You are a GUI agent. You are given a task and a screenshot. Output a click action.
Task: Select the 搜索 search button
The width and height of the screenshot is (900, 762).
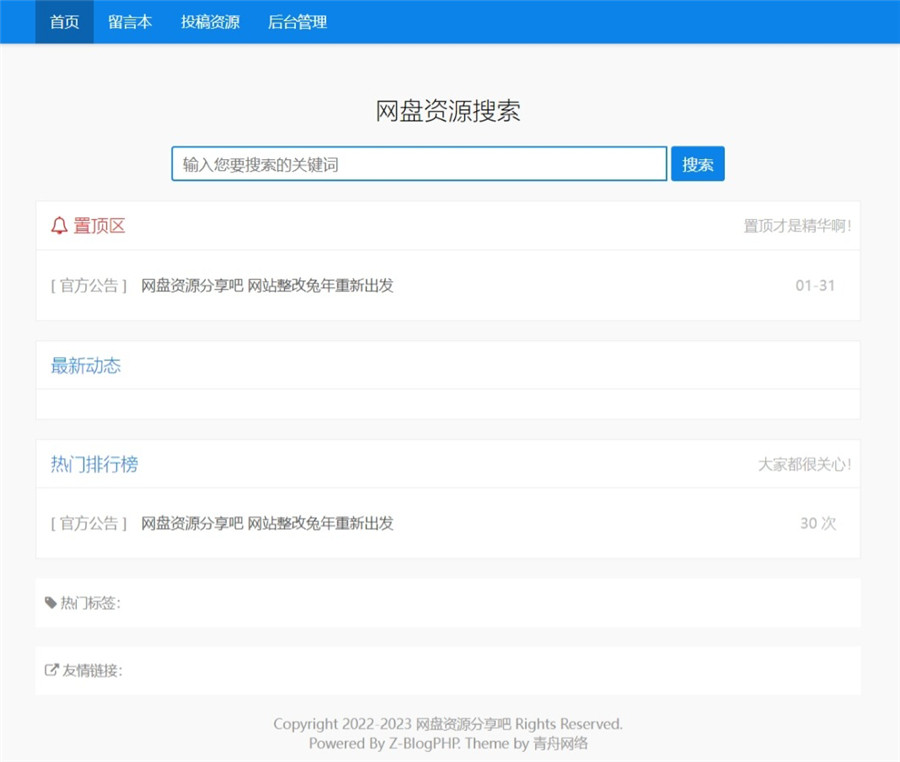698,163
